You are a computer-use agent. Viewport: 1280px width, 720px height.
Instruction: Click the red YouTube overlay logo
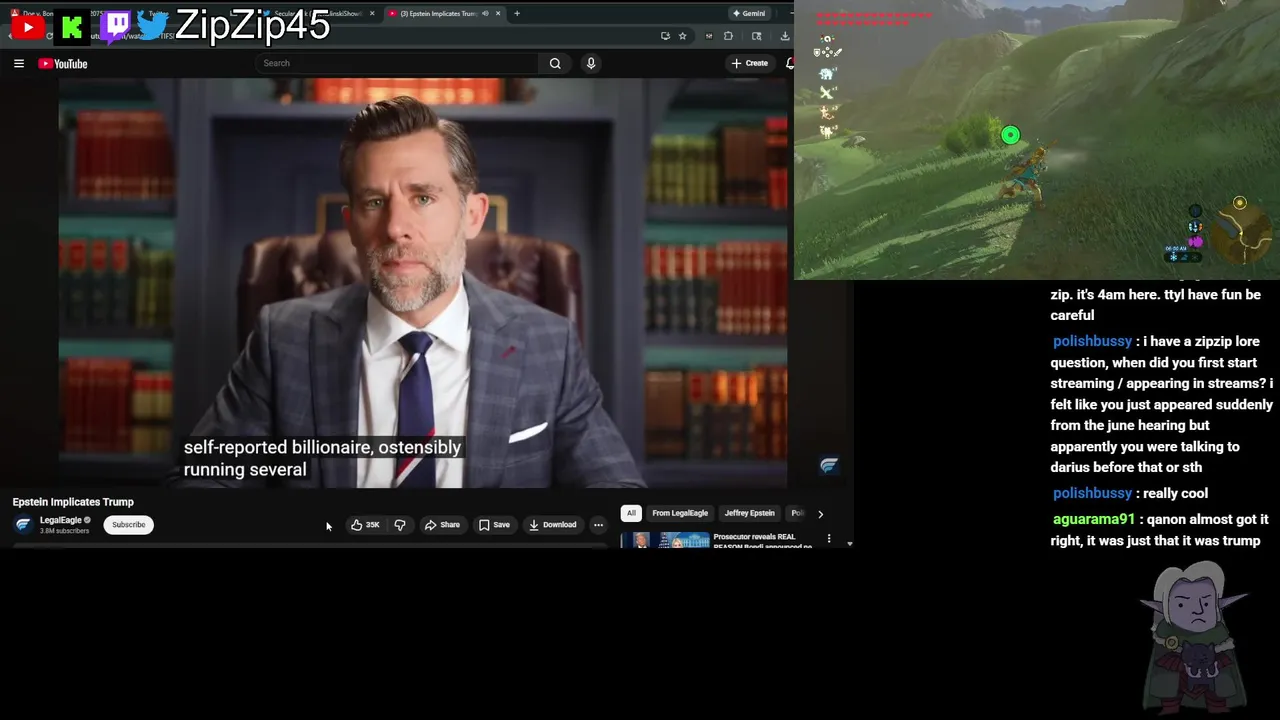point(27,27)
